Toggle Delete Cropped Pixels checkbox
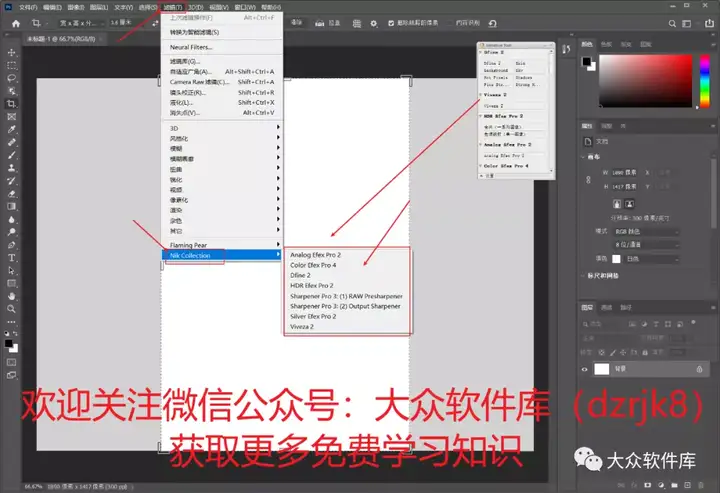The width and height of the screenshot is (720, 493). [x=391, y=23]
